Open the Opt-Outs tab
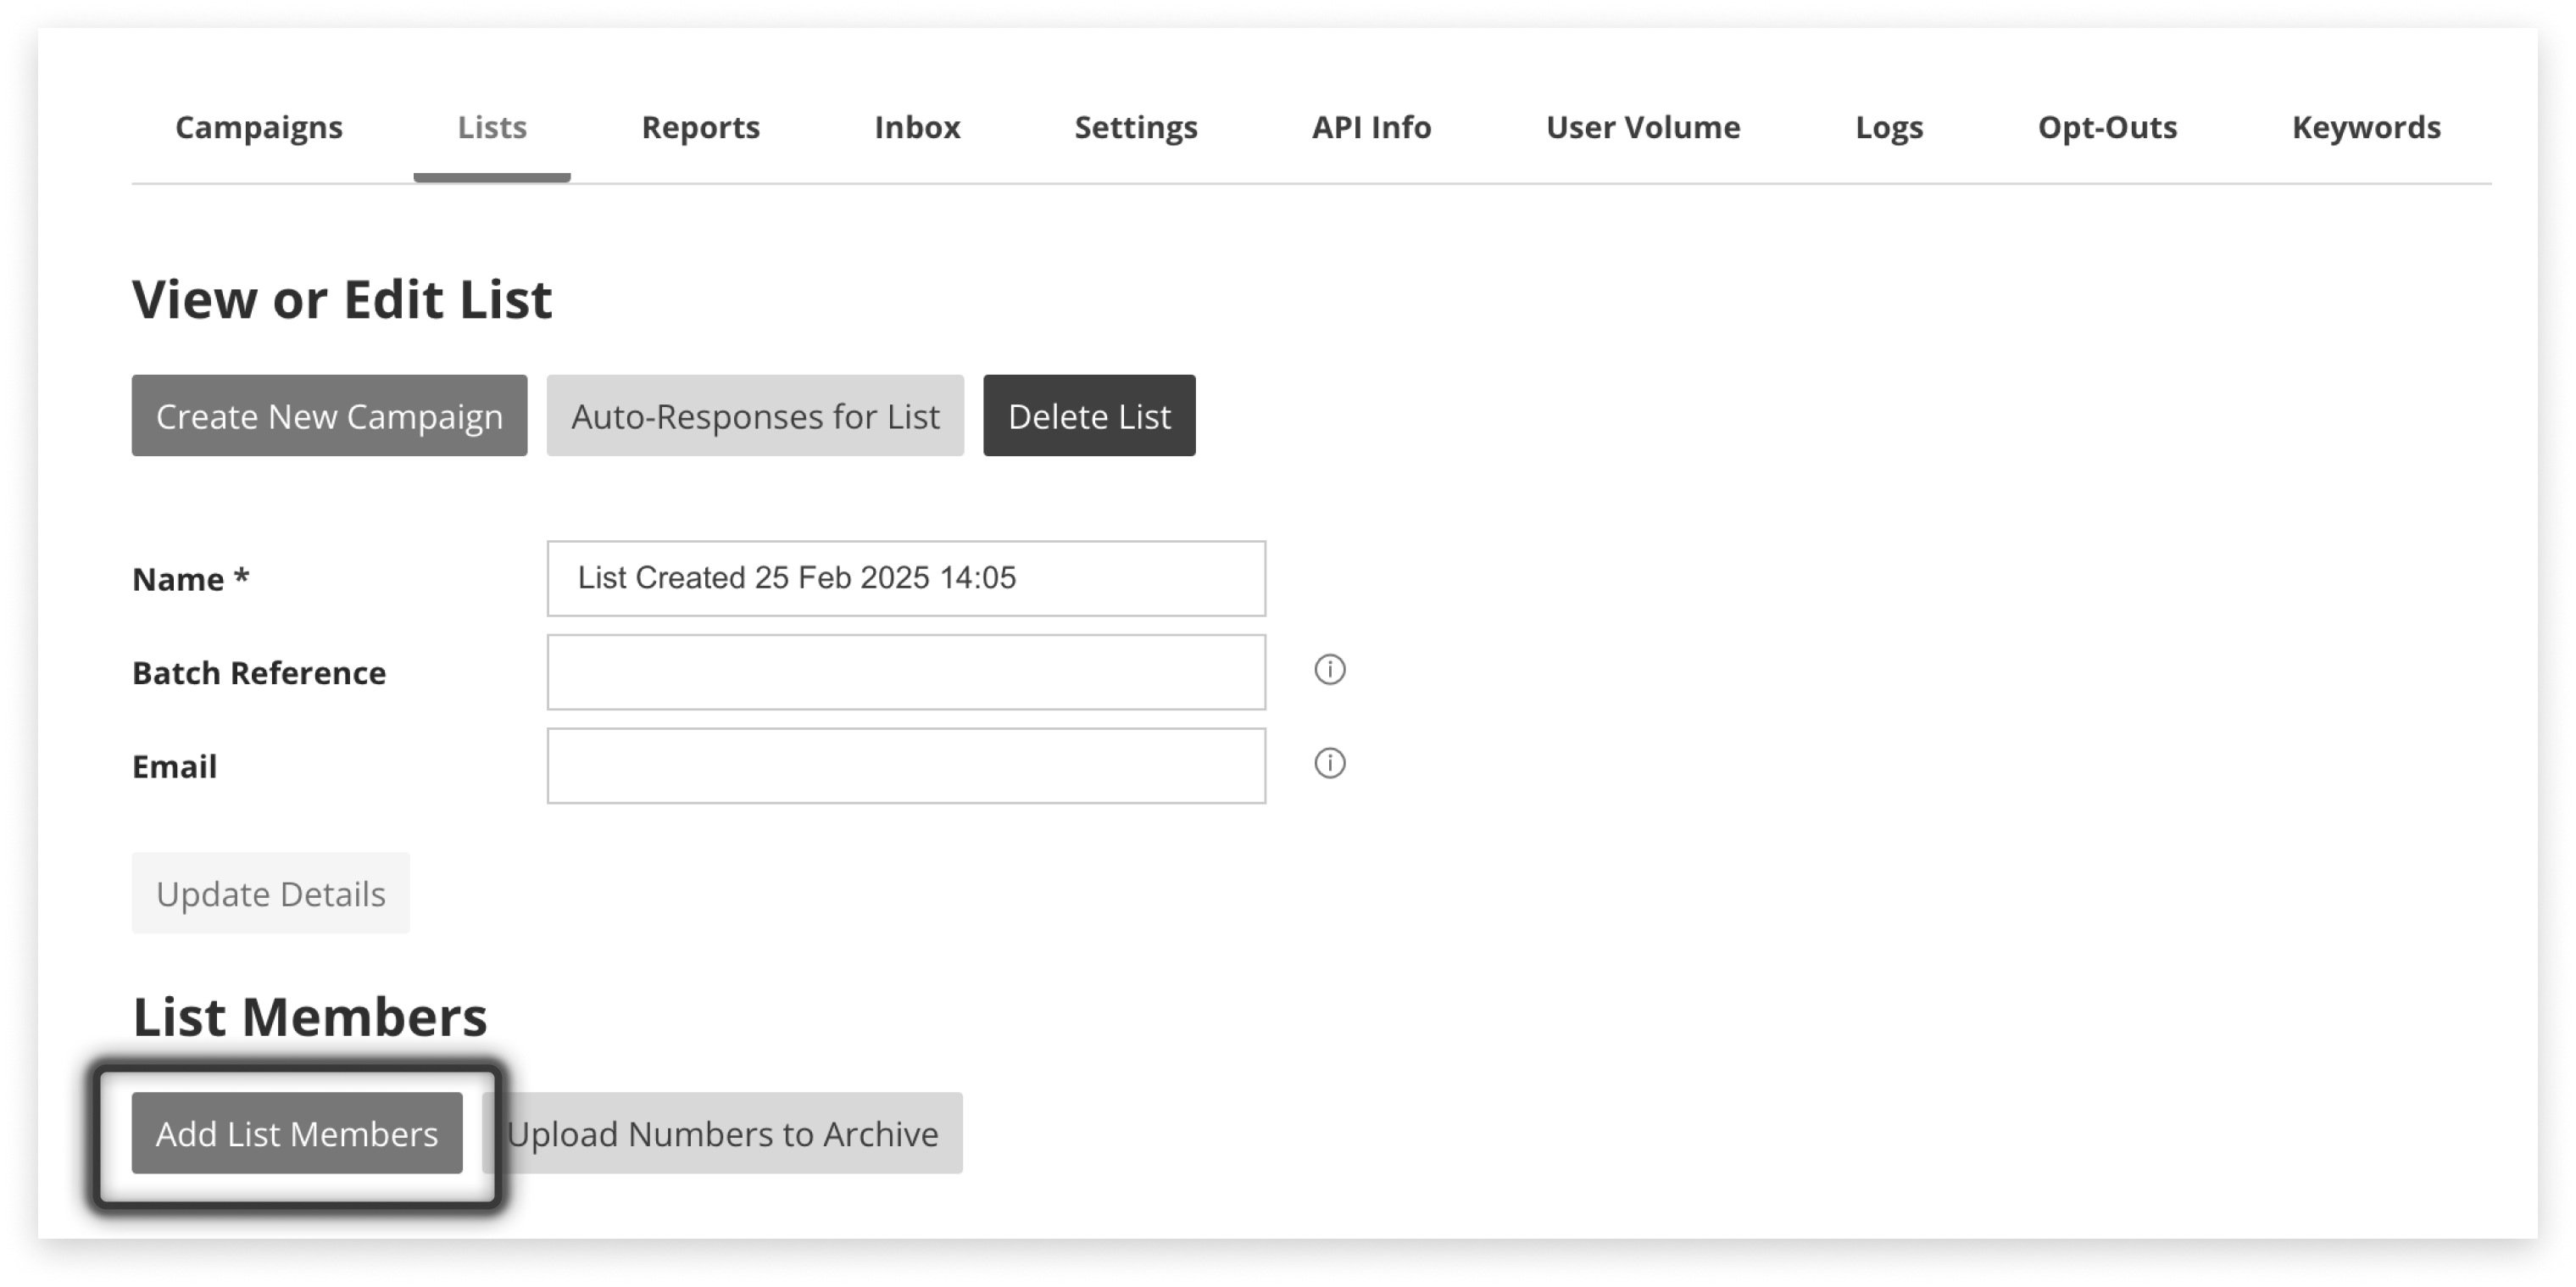 pyautogui.click(x=2106, y=127)
